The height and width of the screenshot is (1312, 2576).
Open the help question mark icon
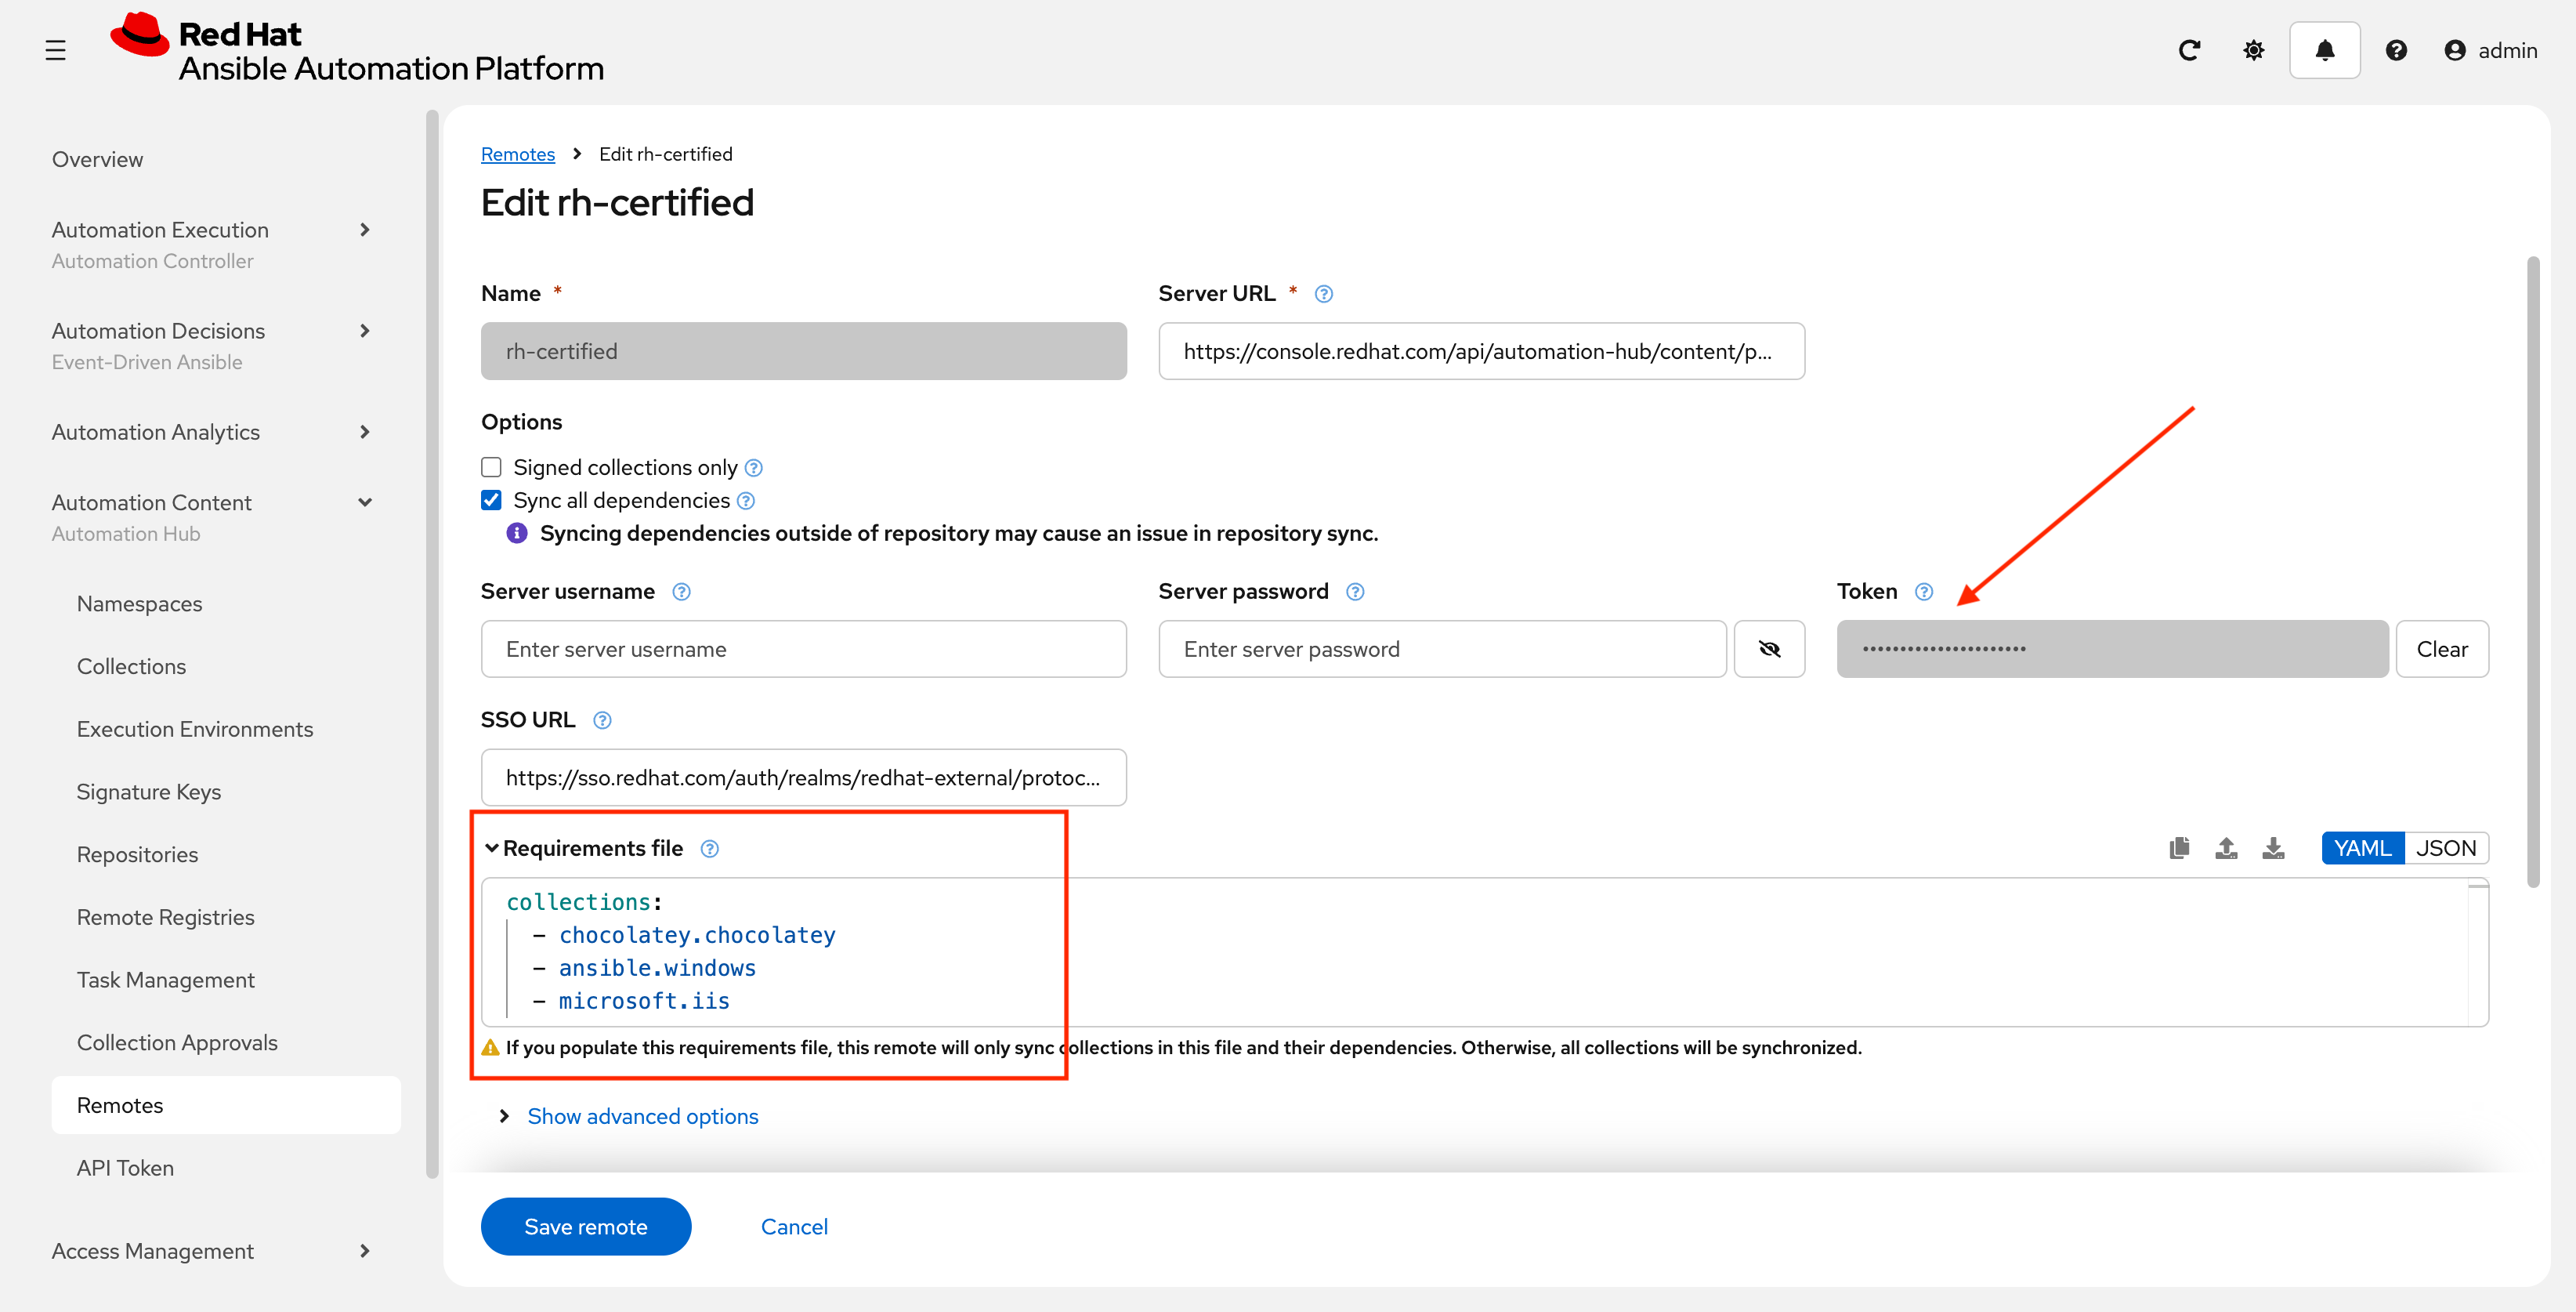tap(2395, 50)
